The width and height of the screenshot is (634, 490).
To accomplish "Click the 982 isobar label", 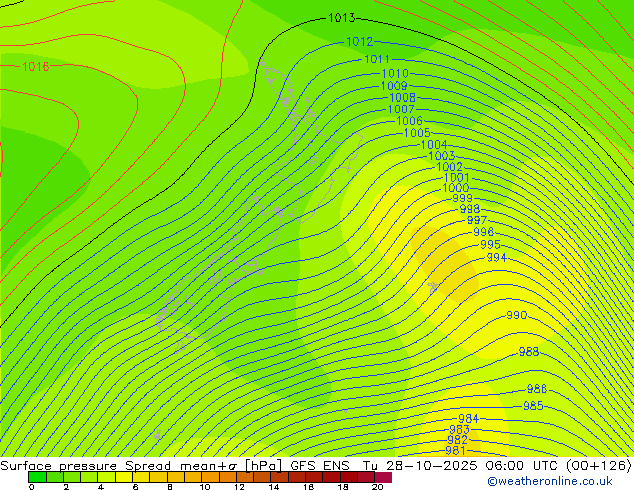I will [457, 440].
